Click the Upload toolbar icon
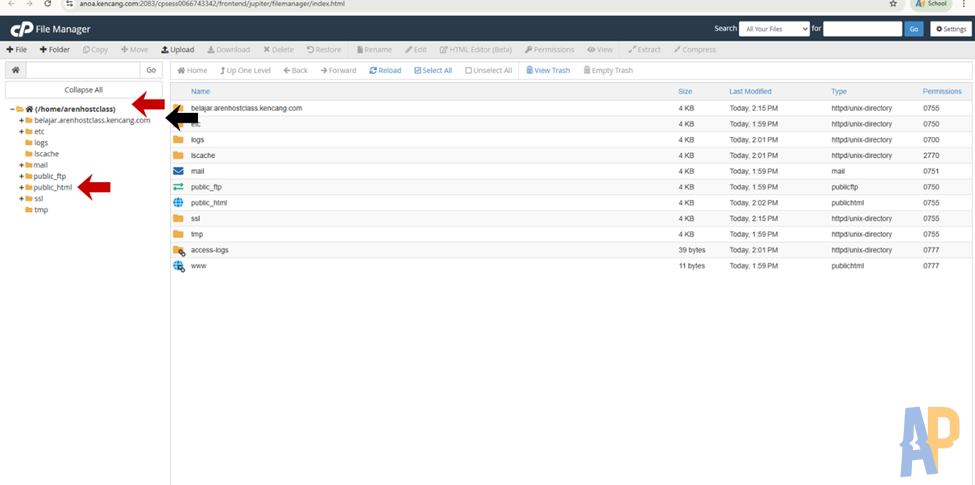Screen dimensions: 975x485 tap(177, 49)
